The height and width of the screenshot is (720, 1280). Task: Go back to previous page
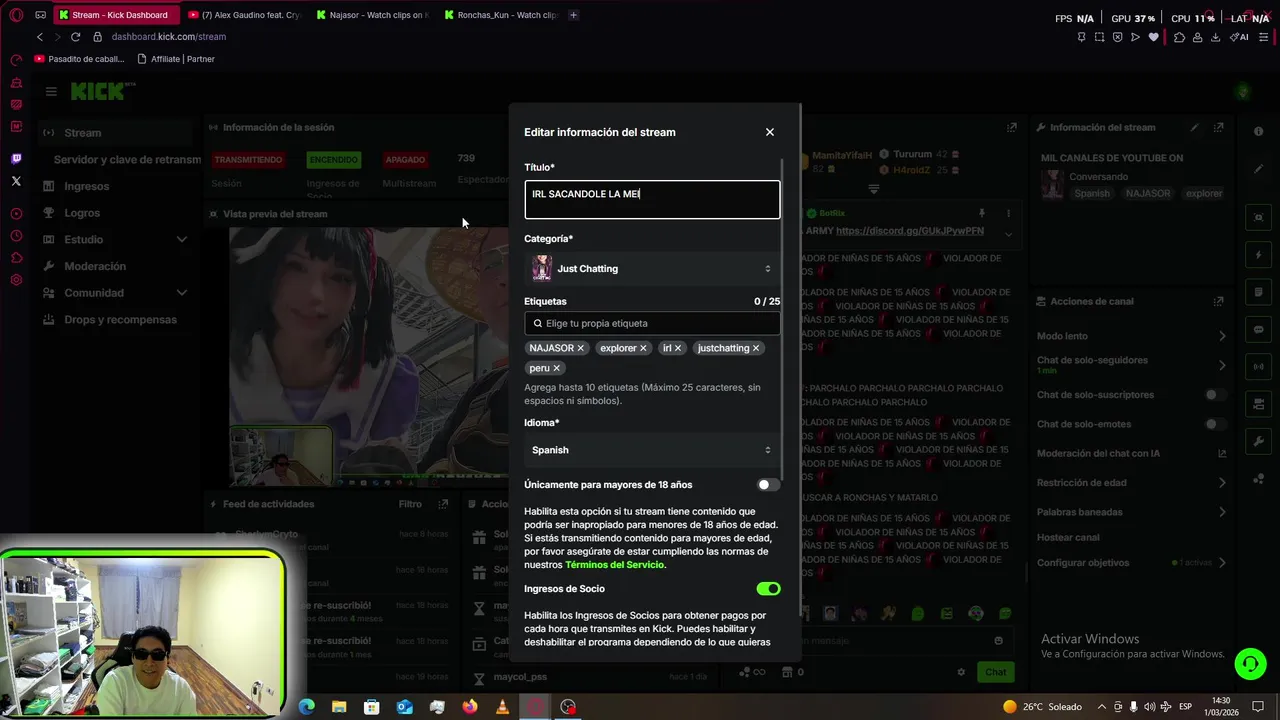[40, 37]
